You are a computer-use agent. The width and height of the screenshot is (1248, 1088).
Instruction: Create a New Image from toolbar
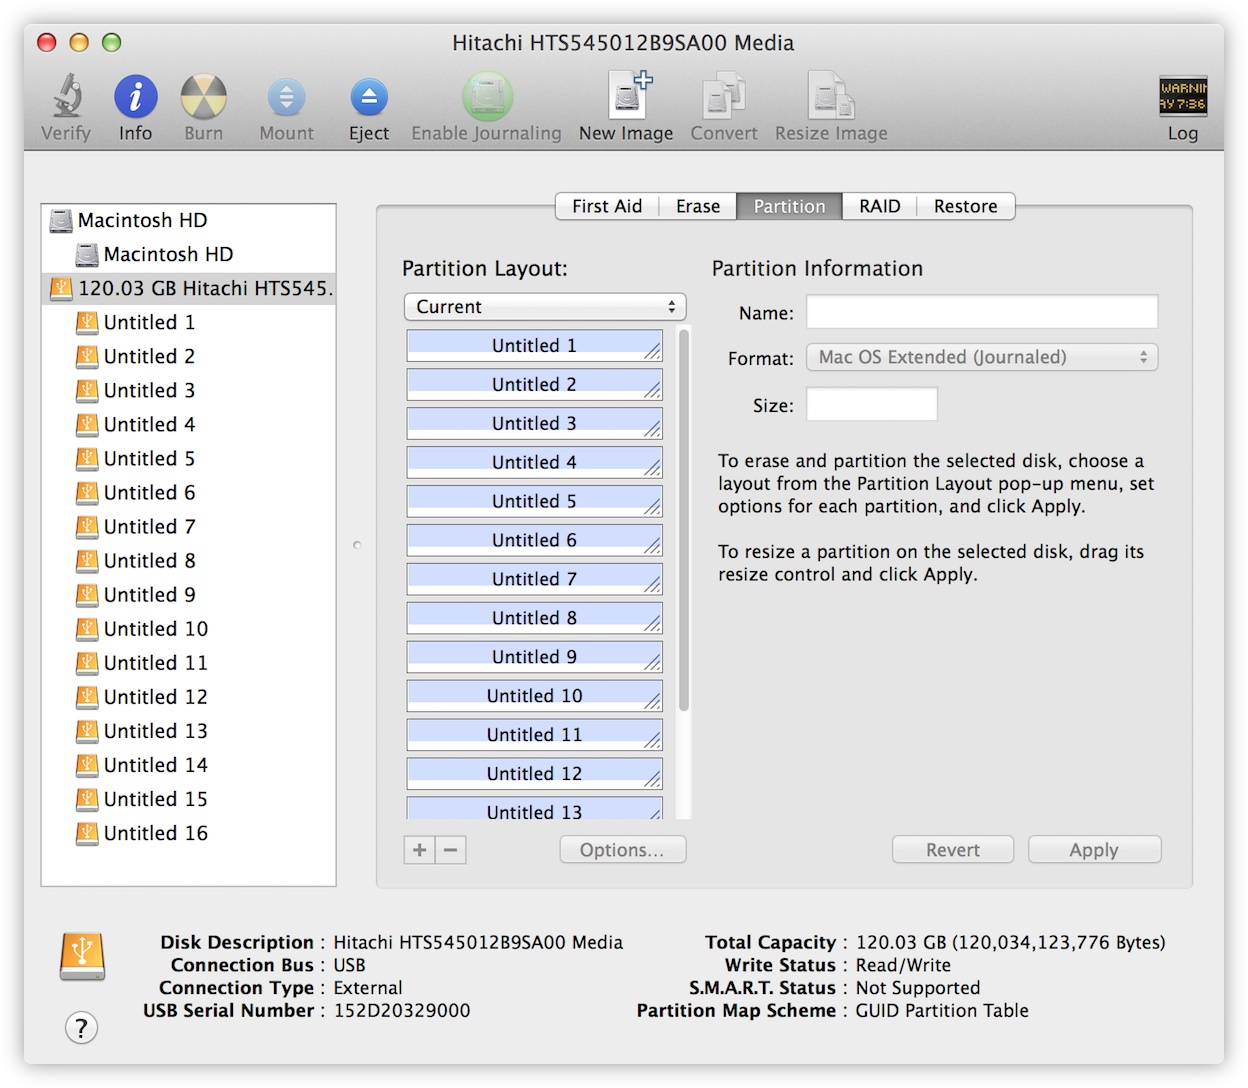coord(629,95)
